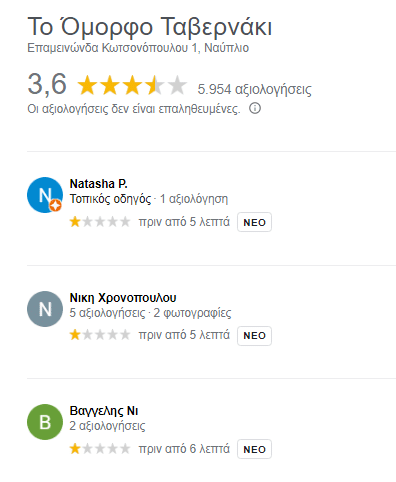Click Natasha P.'s one-star rating
This screenshot has height=482, width=396.
point(100,222)
